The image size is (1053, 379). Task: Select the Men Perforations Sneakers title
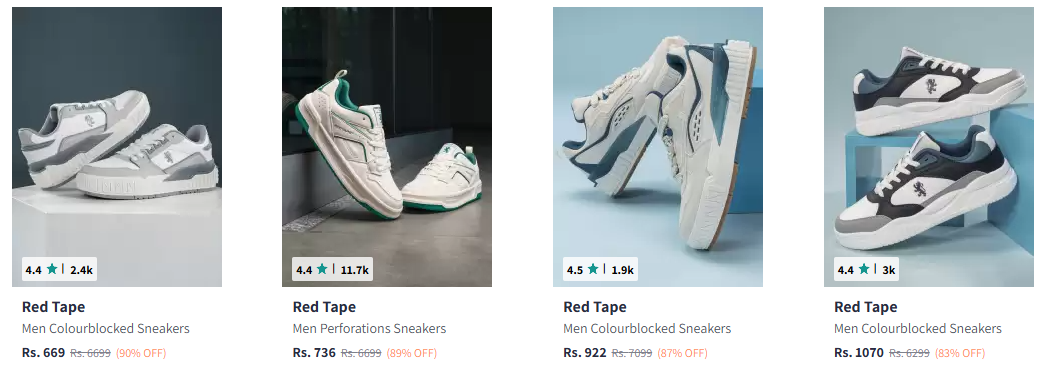pyautogui.click(x=369, y=329)
